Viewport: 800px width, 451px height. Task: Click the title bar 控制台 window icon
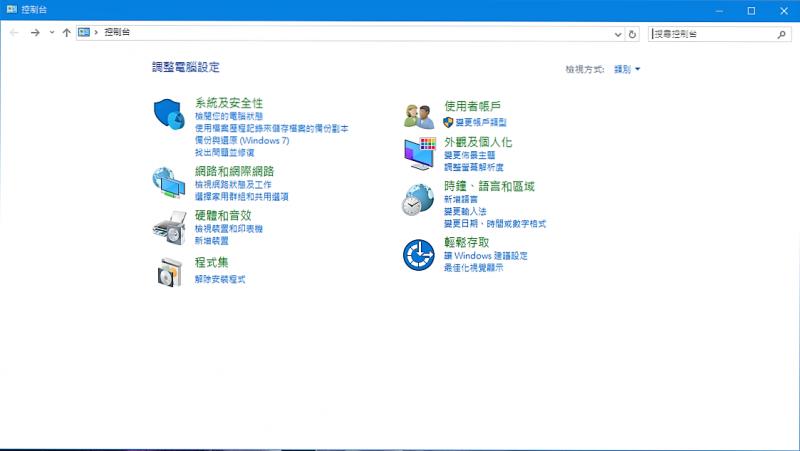11,9
